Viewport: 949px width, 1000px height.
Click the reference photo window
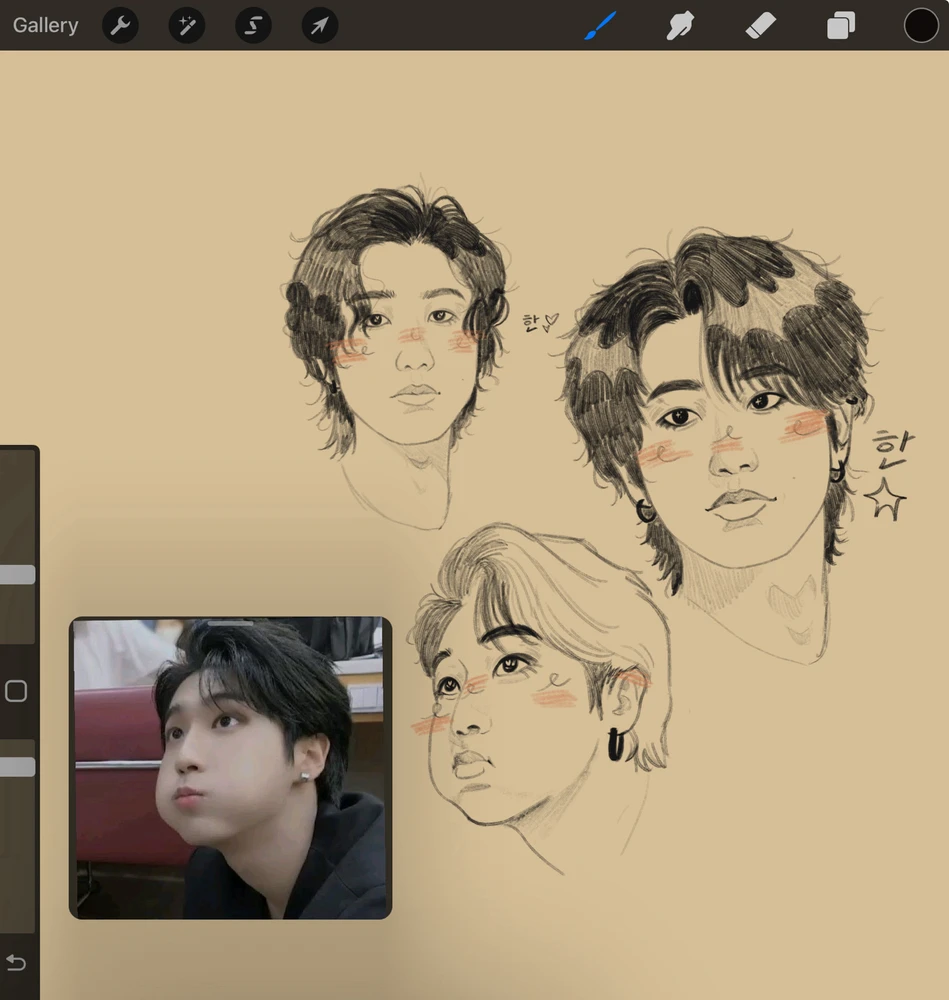(230, 770)
